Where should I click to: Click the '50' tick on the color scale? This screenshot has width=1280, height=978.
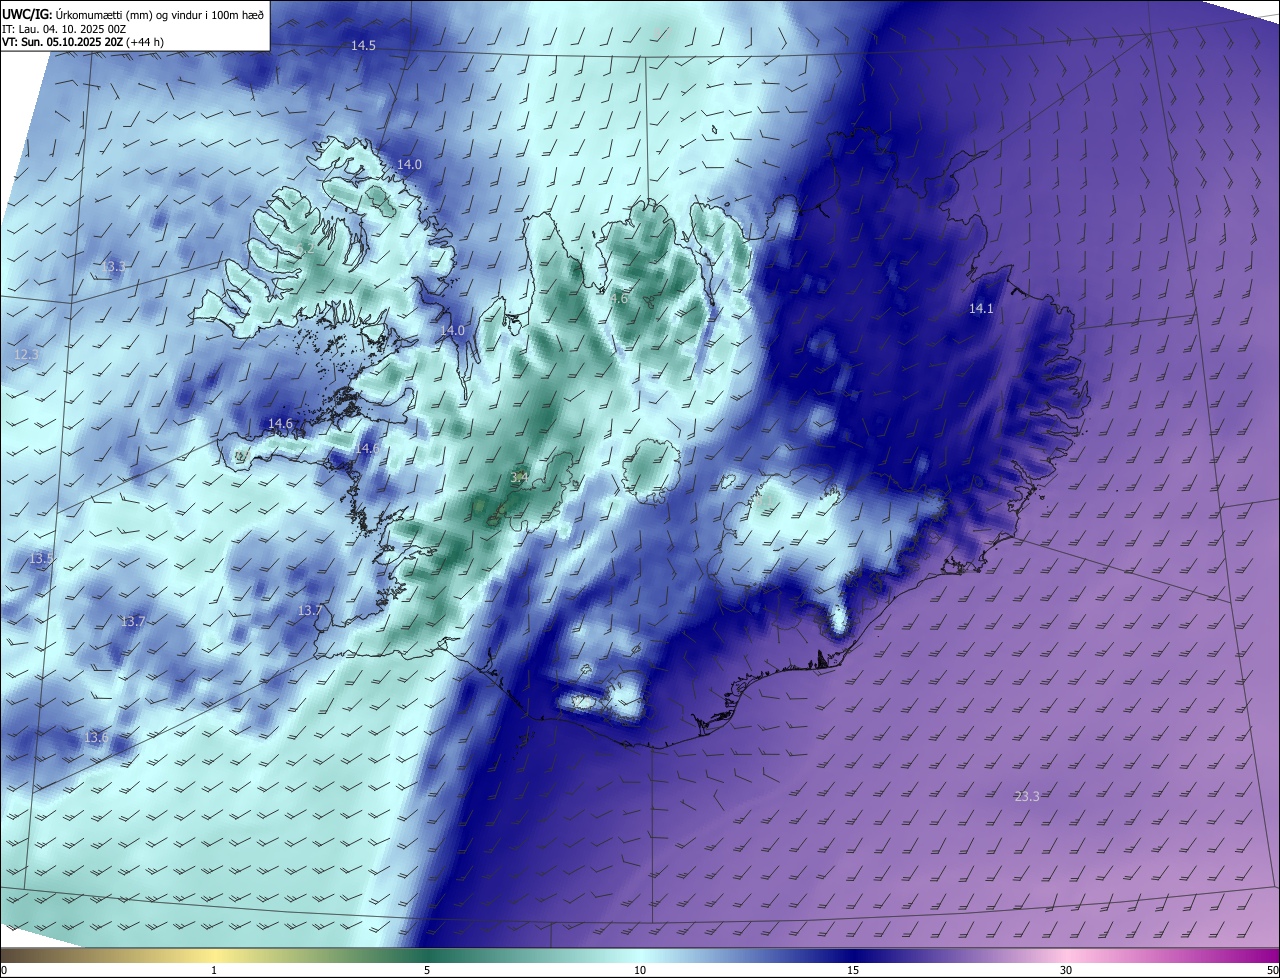click(x=1272, y=970)
